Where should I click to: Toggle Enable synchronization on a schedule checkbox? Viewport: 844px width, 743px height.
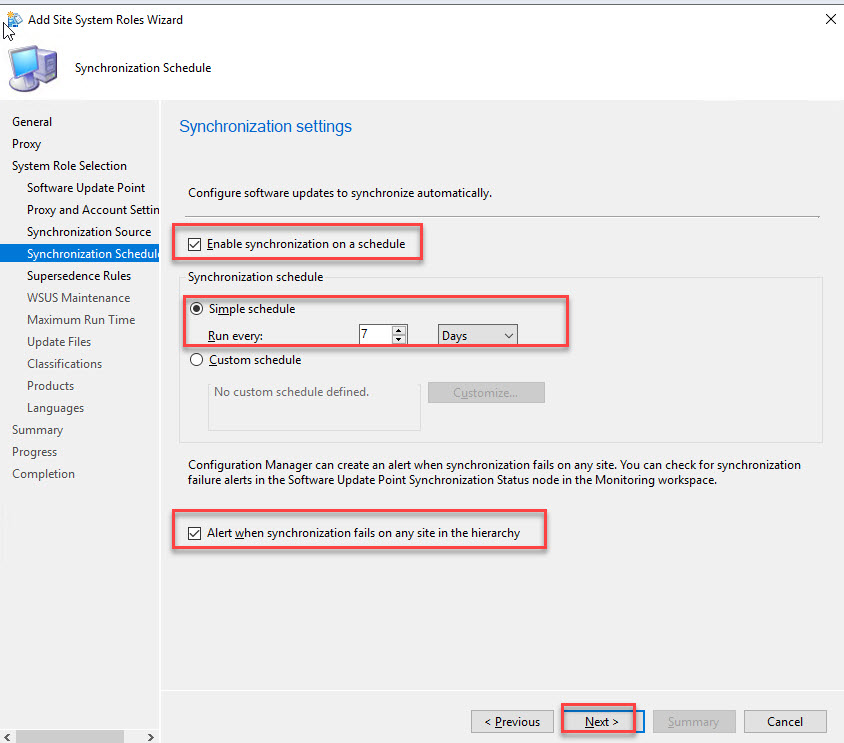coord(195,244)
